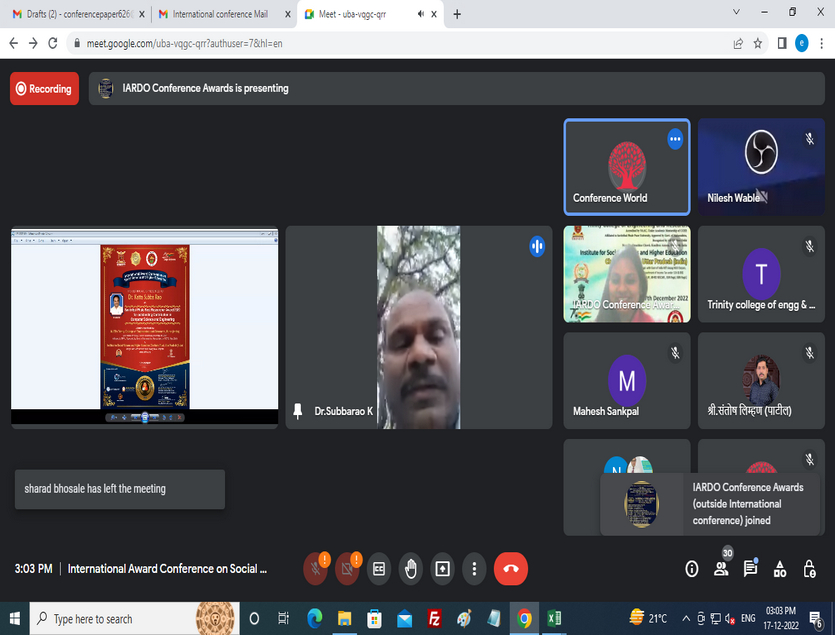Viewport: 835px width, 635px height.
Task: Open File Explorer from taskbar
Action: tap(345, 618)
